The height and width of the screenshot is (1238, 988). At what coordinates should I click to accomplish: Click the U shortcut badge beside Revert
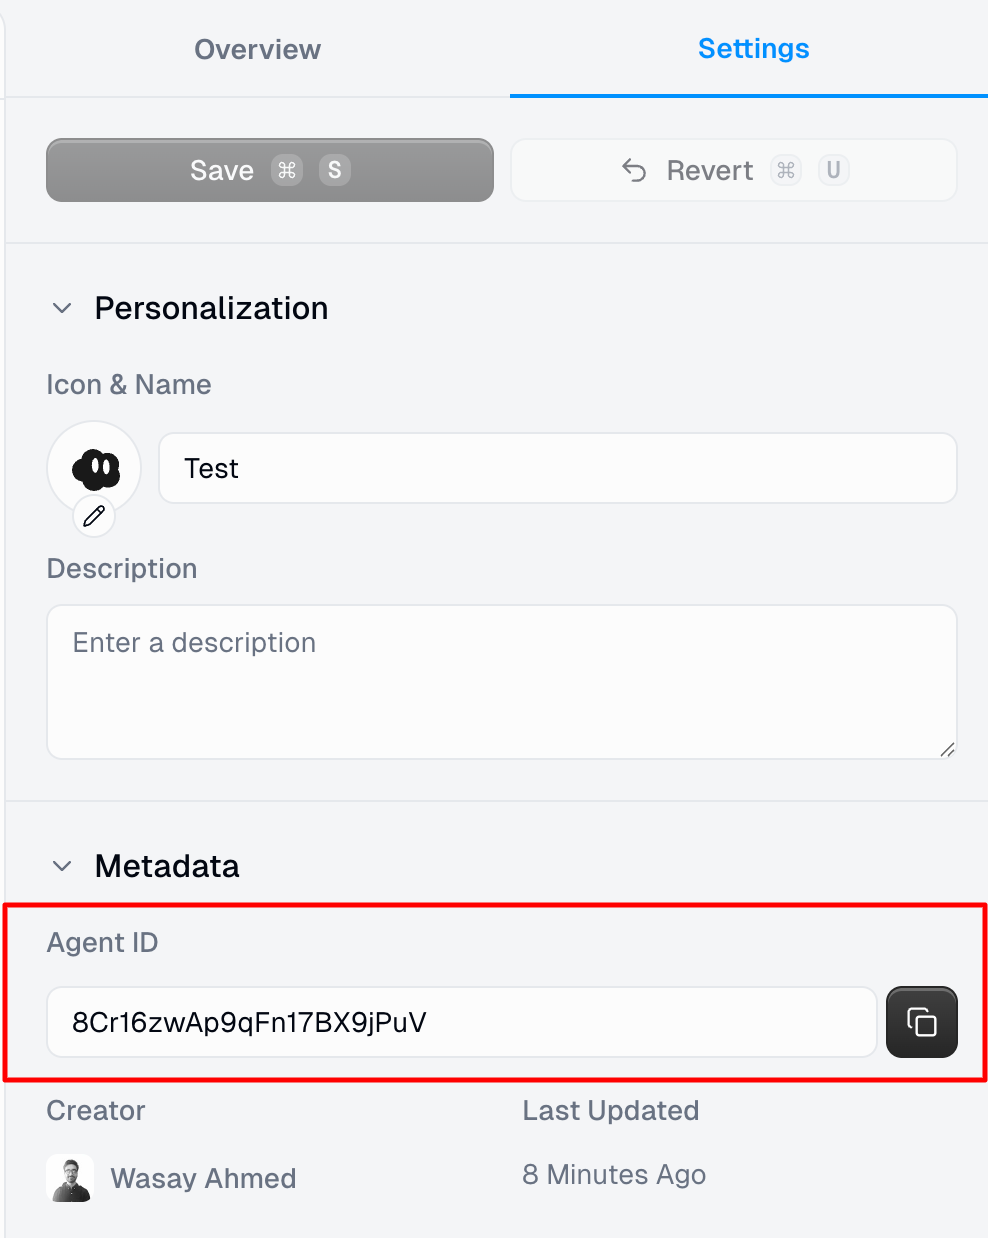pos(834,170)
